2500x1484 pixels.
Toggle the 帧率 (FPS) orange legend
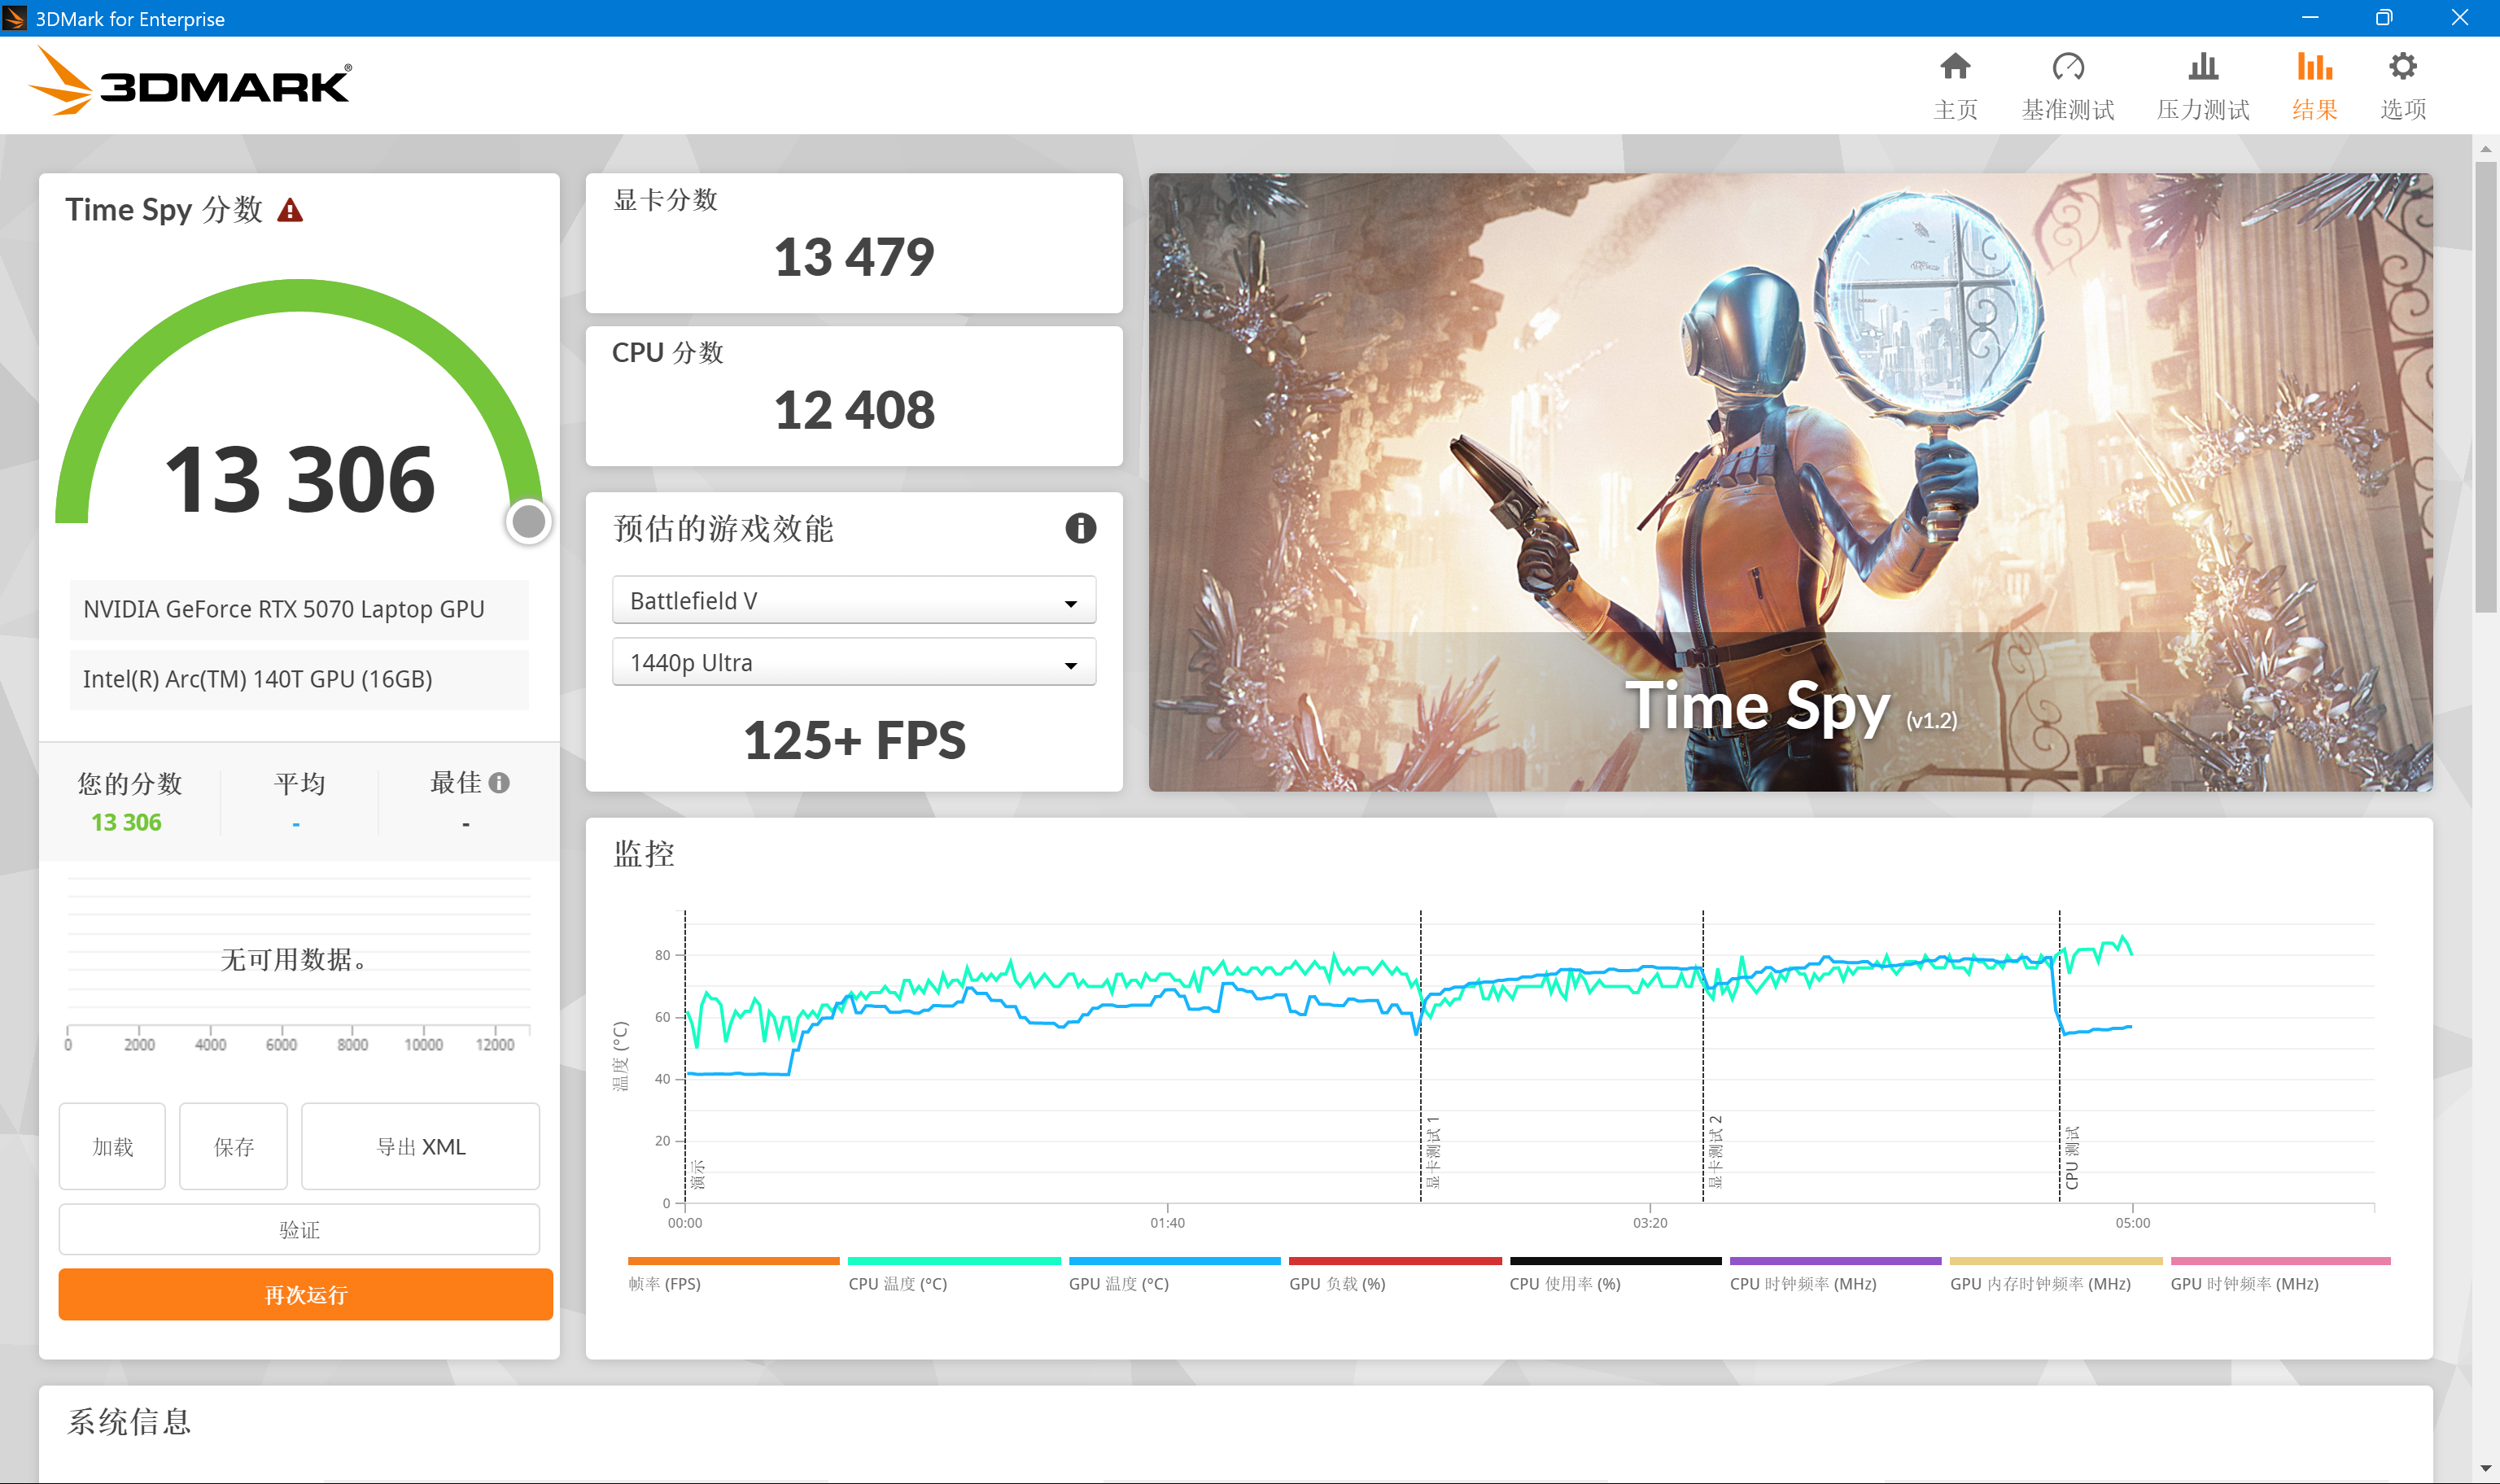pos(733,1274)
